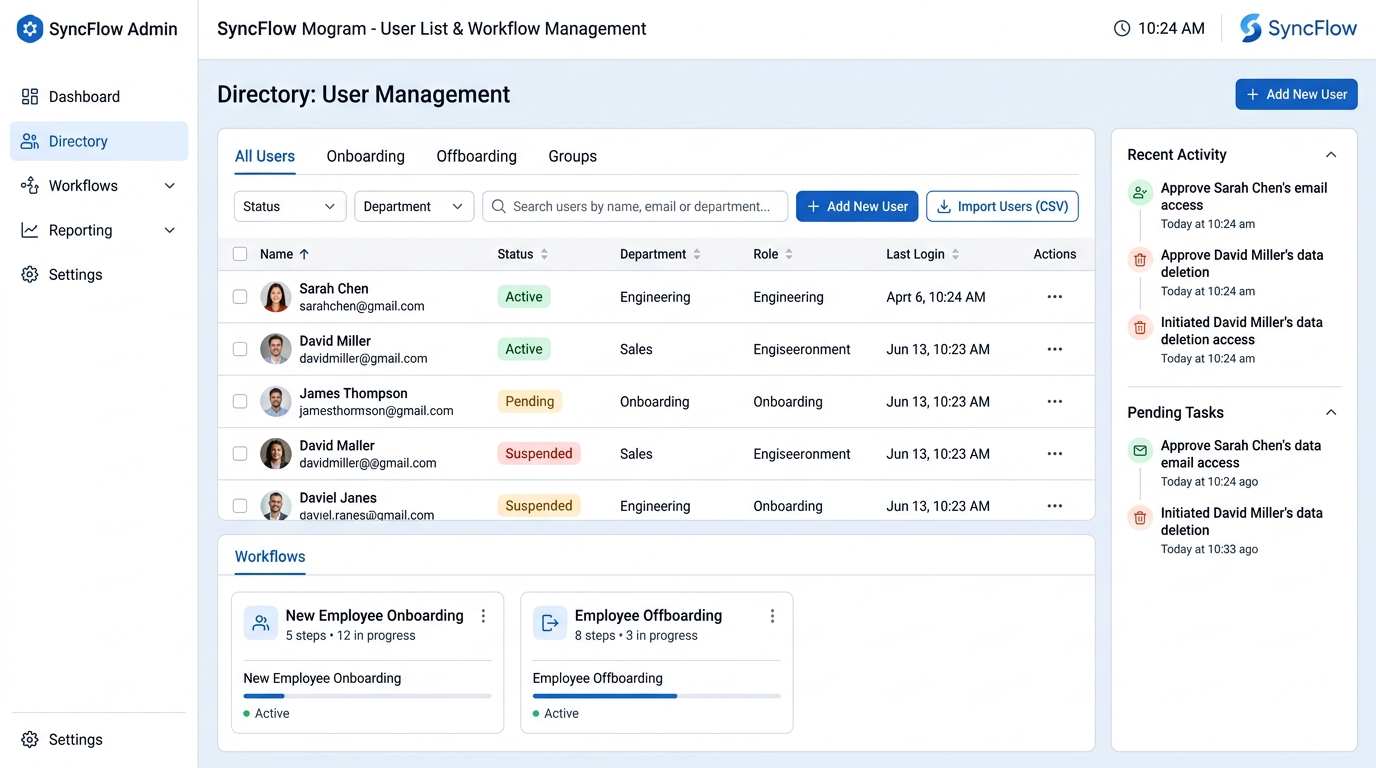
Task: Open the Department filter dropdown
Action: pos(414,206)
